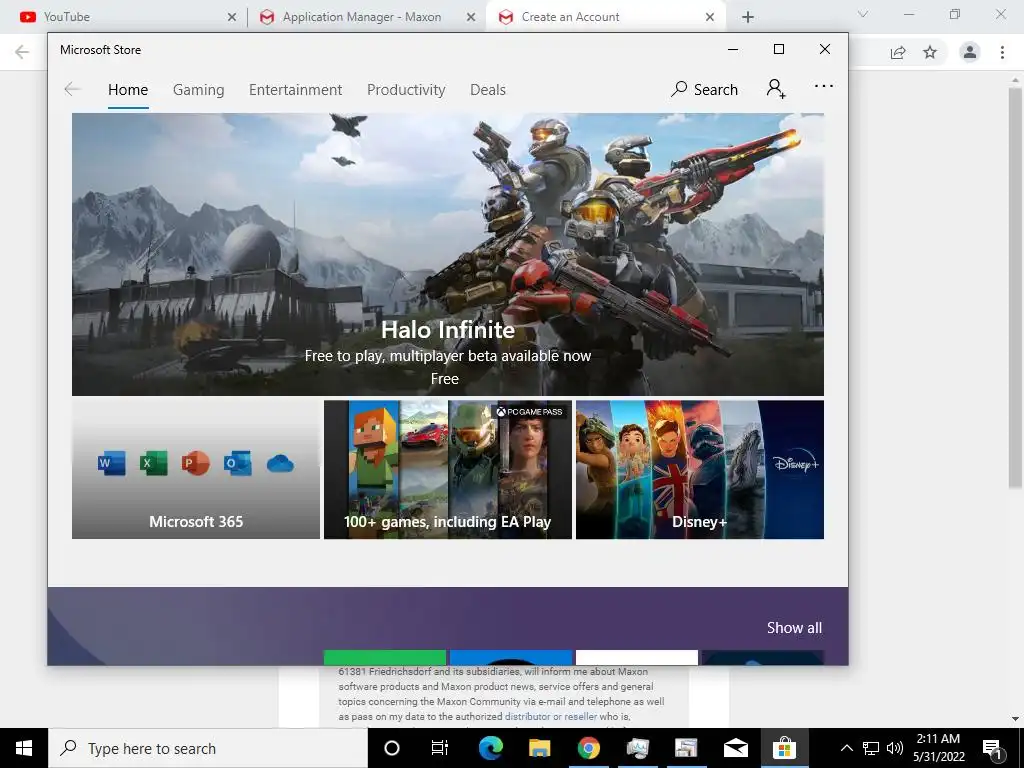Open the Halo Infinite featured banner
This screenshot has width=1024, height=768.
pyautogui.click(x=448, y=255)
